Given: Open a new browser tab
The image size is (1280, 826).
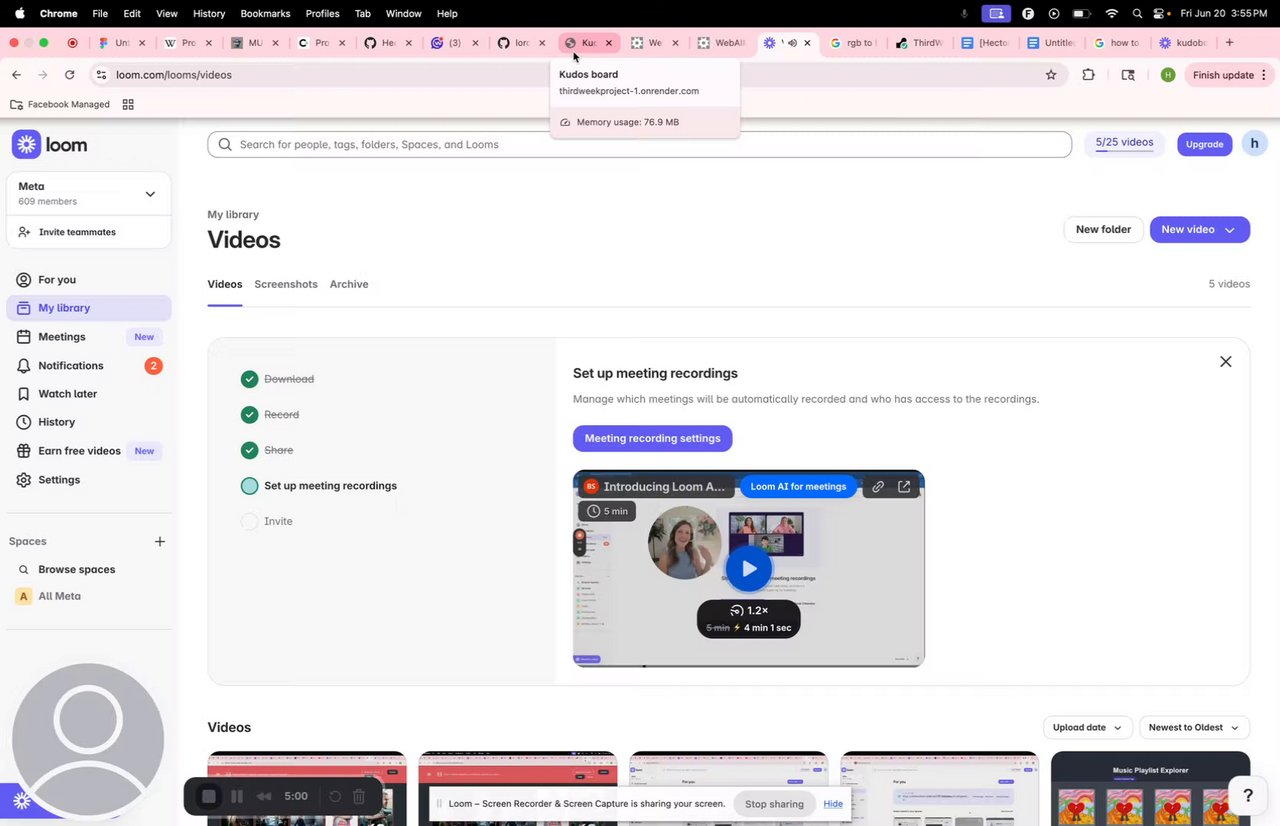Looking at the screenshot, I should coord(1229,43).
